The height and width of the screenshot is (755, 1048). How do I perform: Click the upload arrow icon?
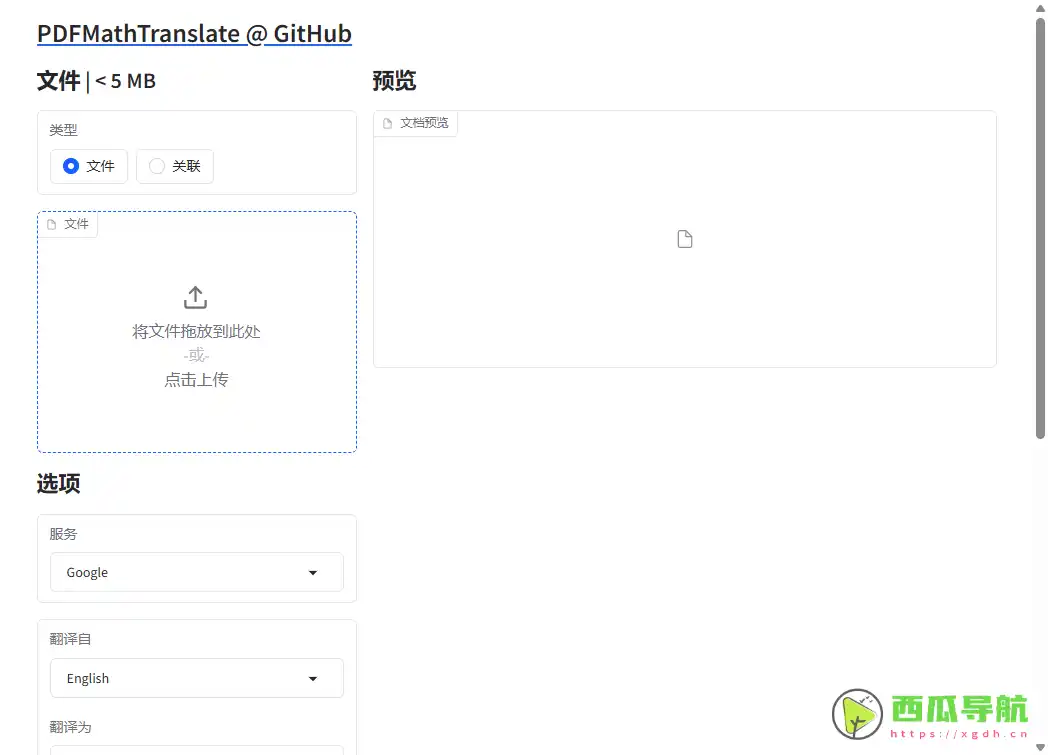pyautogui.click(x=195, y=298)
